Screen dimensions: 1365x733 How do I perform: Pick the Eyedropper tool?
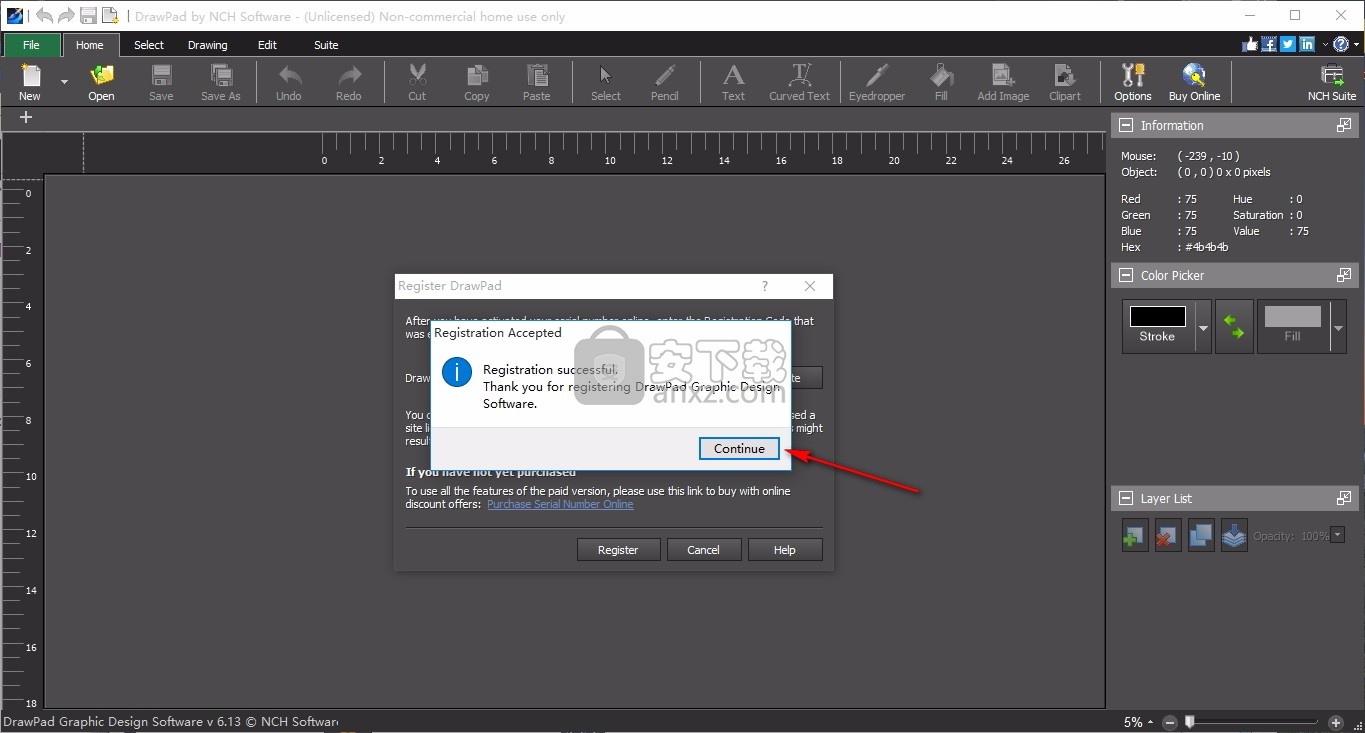point(877,82)
